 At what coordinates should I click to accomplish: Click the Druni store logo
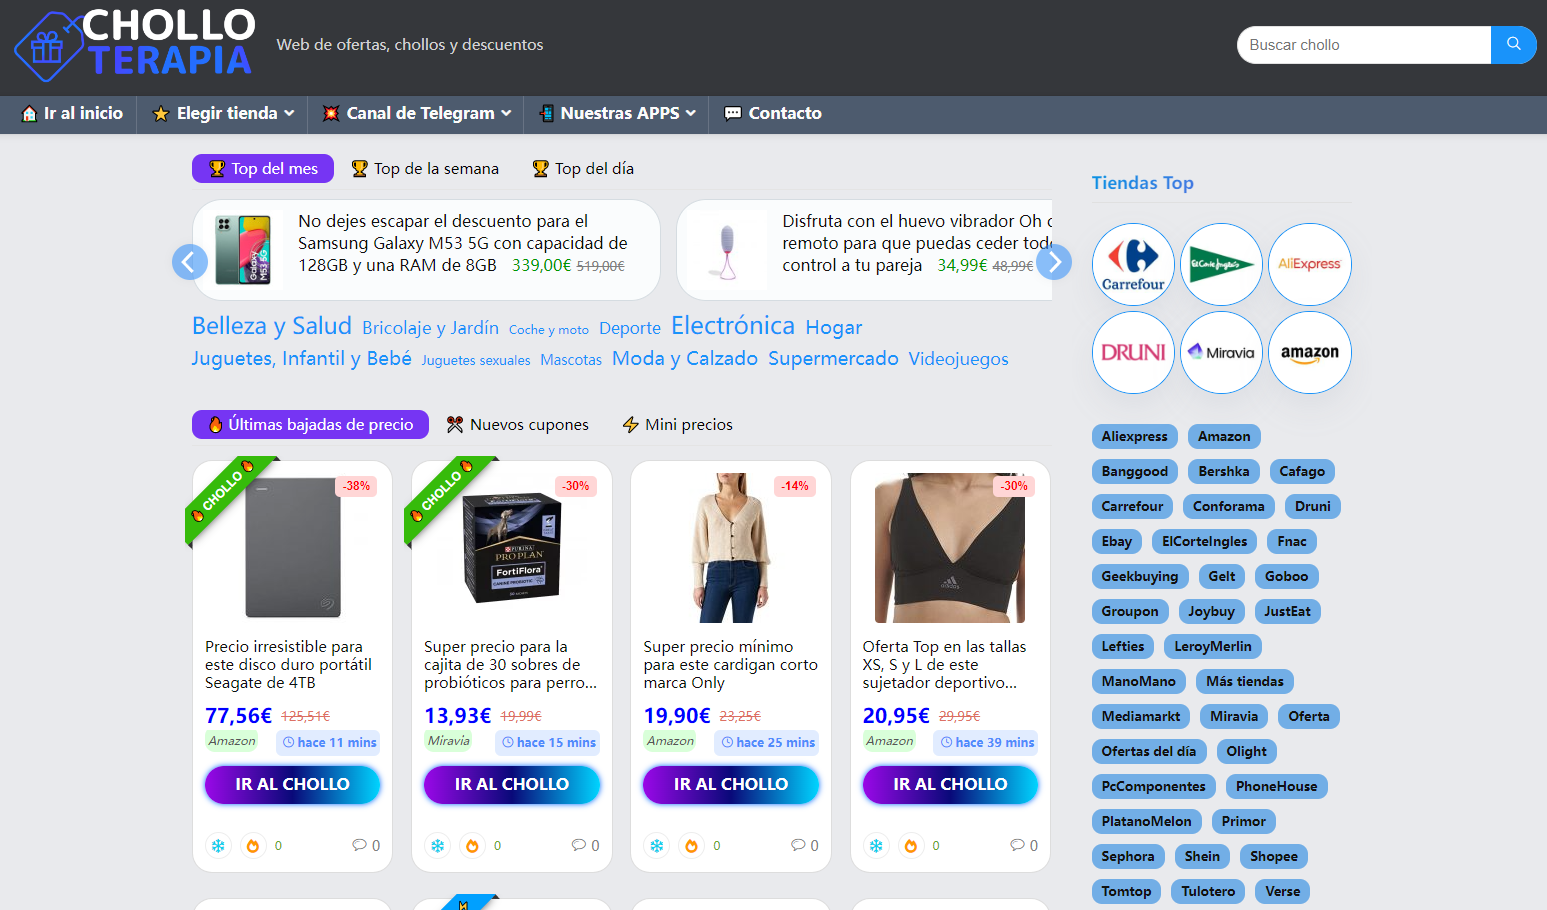tap(1133, 352)
